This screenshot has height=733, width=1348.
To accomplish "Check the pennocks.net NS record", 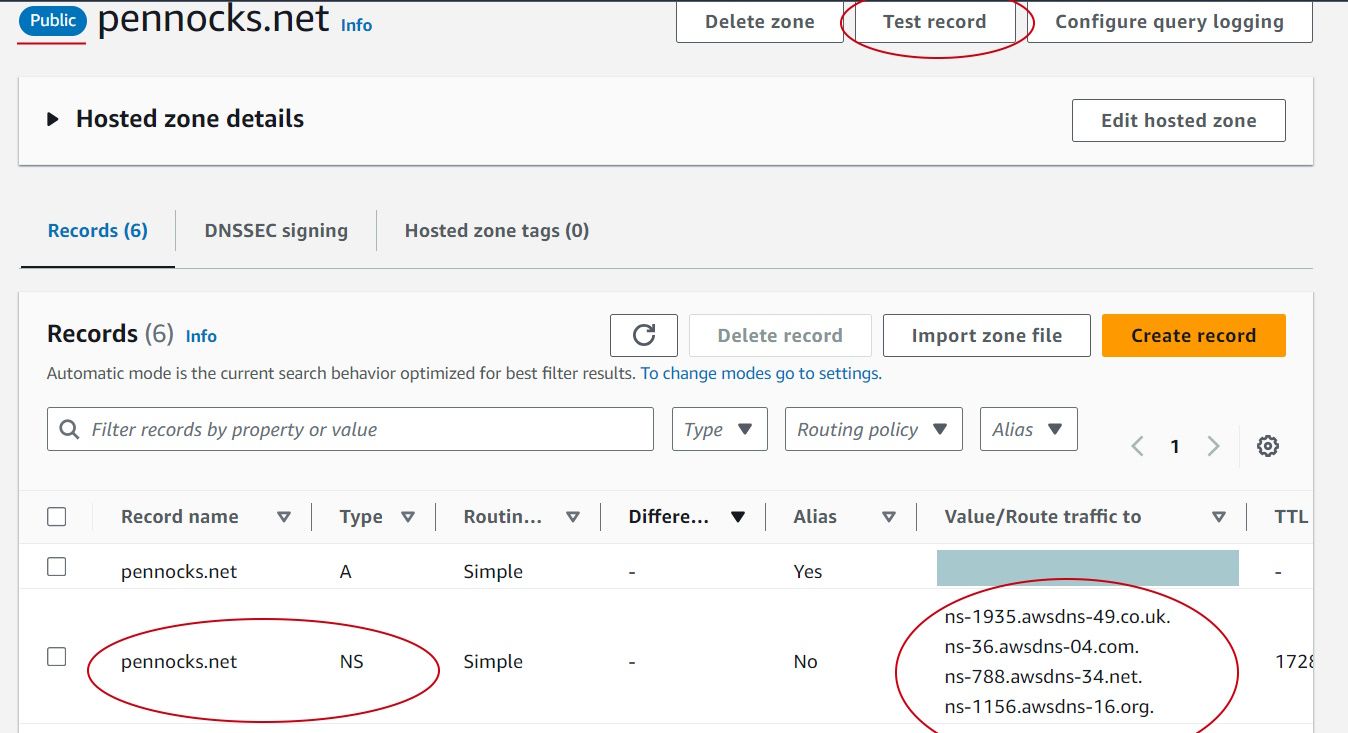I will (57, 657).
